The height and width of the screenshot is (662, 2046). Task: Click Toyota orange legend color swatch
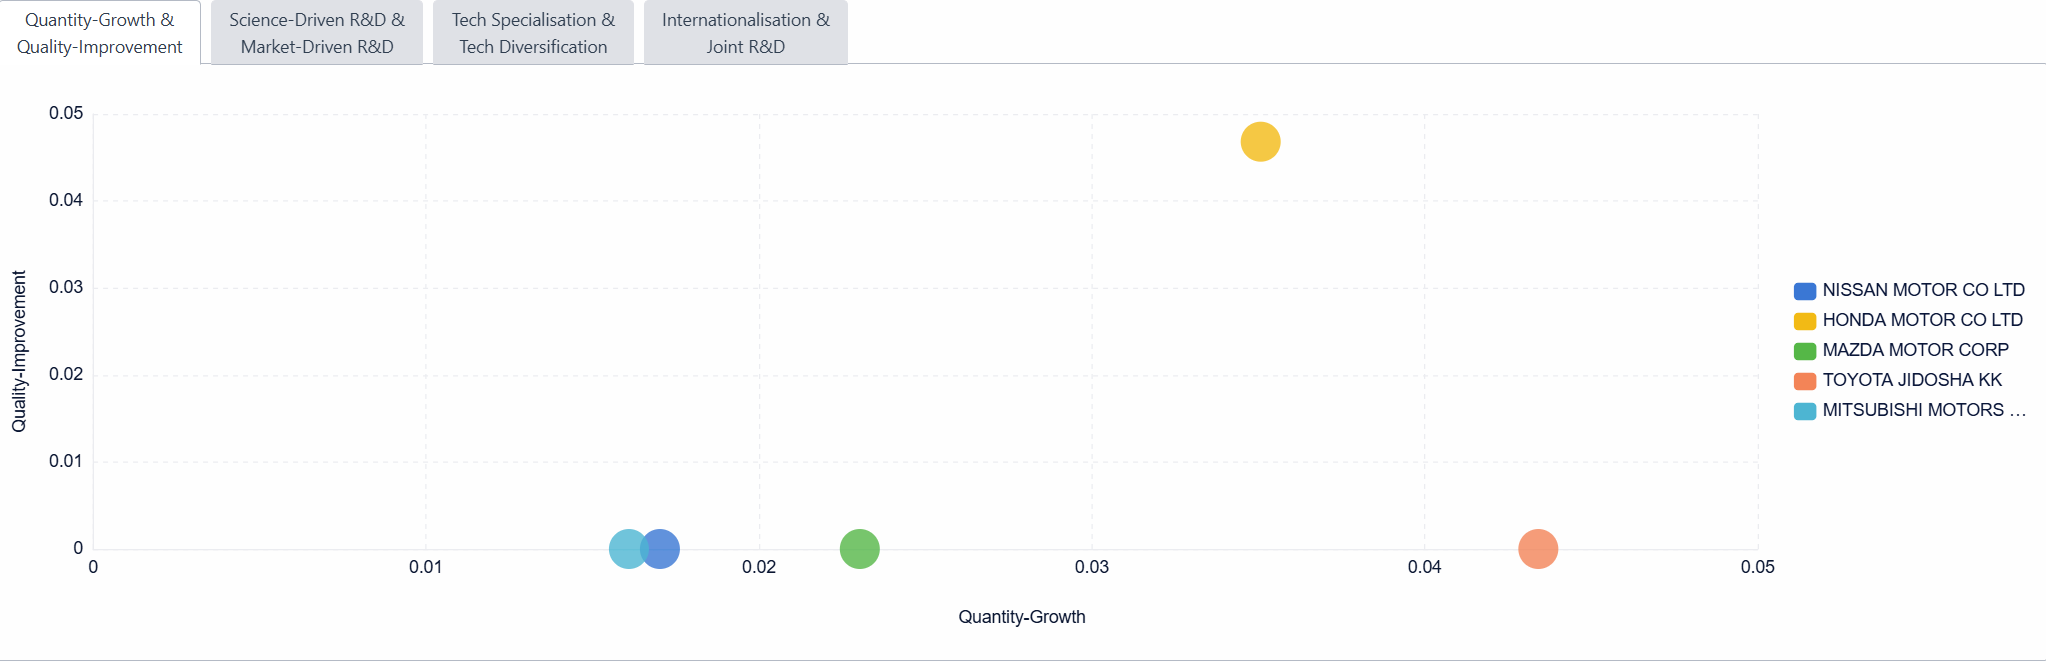1805,381
